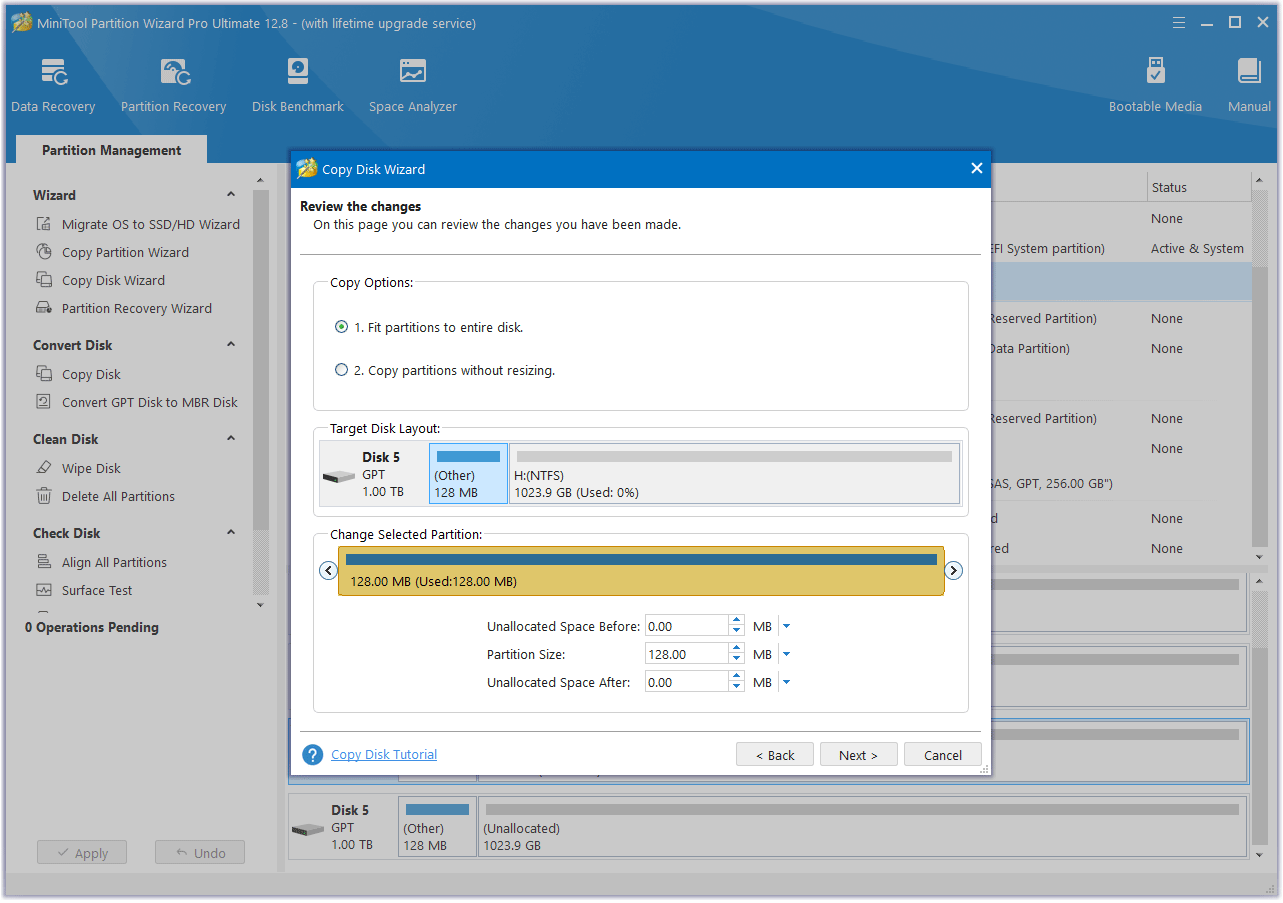The width and height of the screenshot is (1283, 903).
Task: Close the Copy Disk Wizard dialog
Action: (977, 169)
